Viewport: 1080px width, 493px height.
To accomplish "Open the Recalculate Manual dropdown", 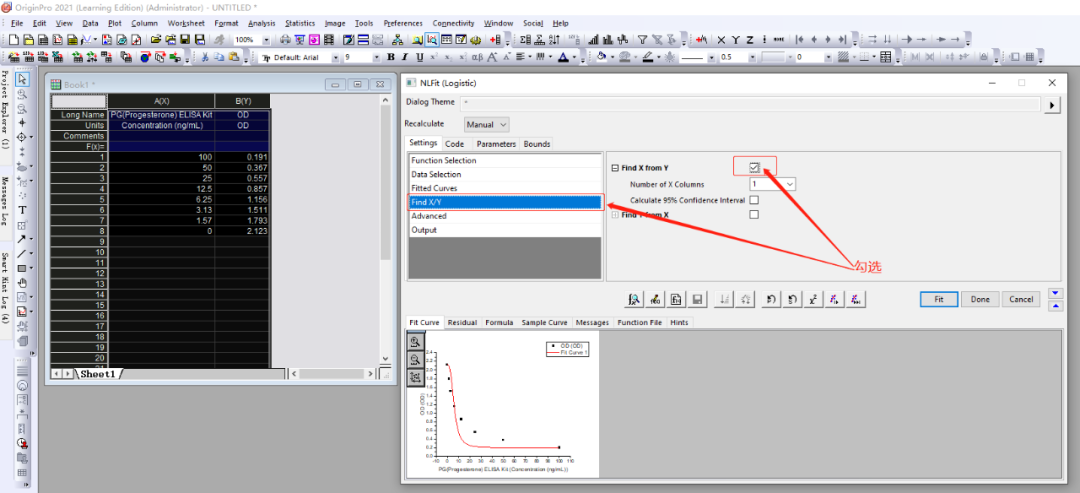I will (487, 125).
